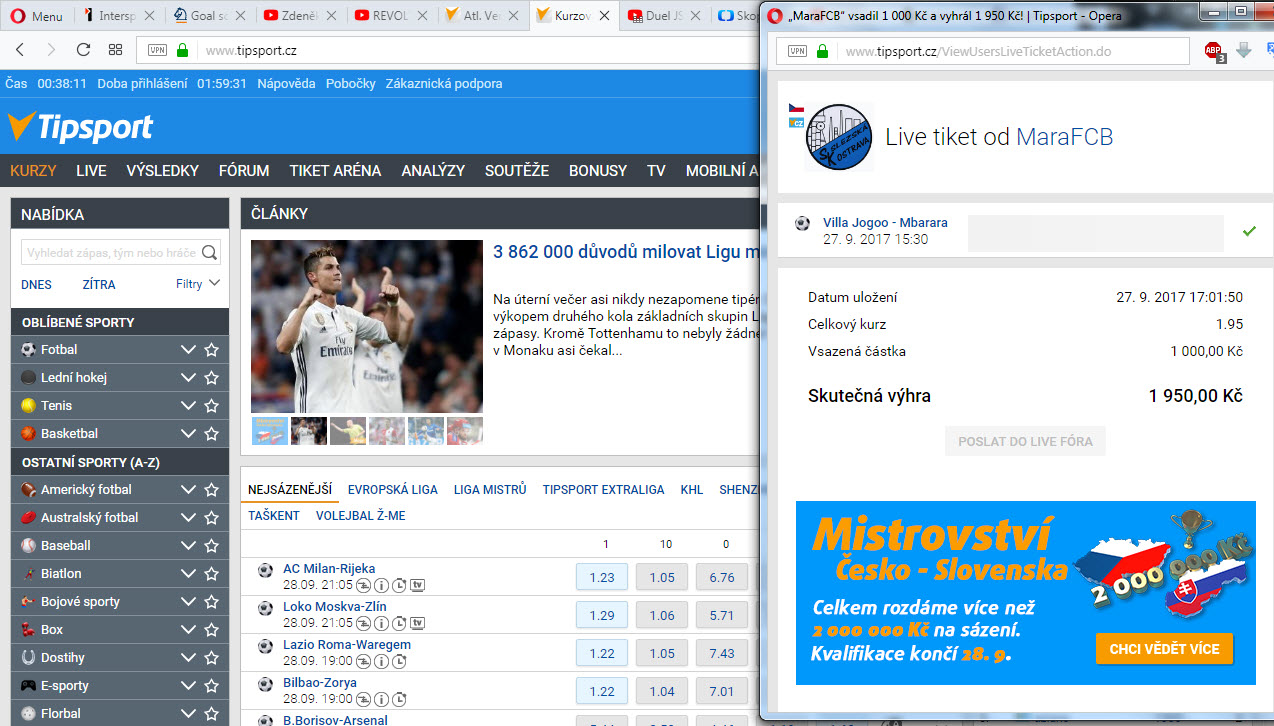Select odds 5.71 for Loko Moskva-Zlín

pyautogui.click(x=722, y=615)
